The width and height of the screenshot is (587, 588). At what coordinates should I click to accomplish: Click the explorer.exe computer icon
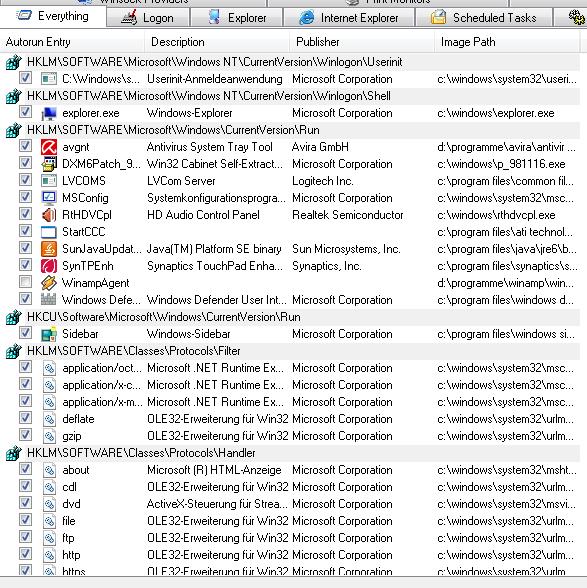point(49,113)
